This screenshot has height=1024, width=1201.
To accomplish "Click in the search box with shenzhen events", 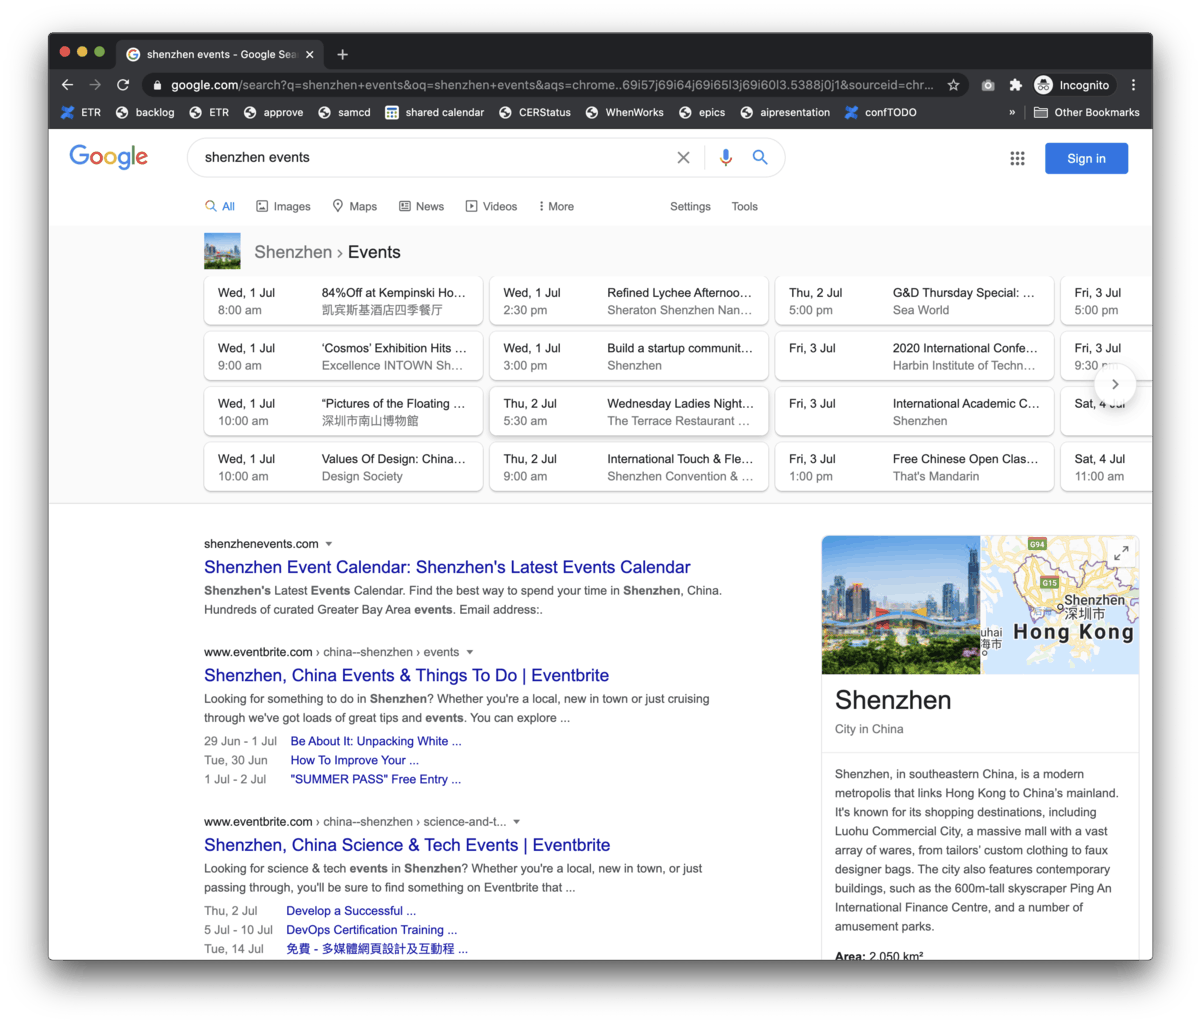I will click(x=430, y=157).
